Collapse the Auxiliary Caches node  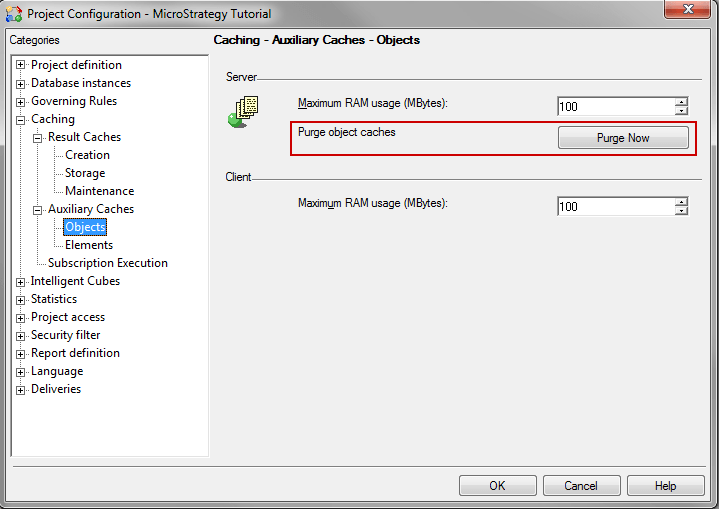38,210
